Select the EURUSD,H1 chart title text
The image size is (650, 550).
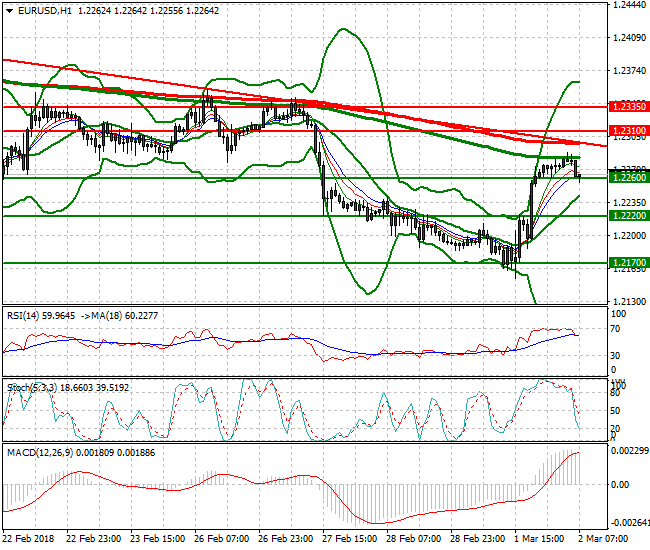click(x=45, y=11)
